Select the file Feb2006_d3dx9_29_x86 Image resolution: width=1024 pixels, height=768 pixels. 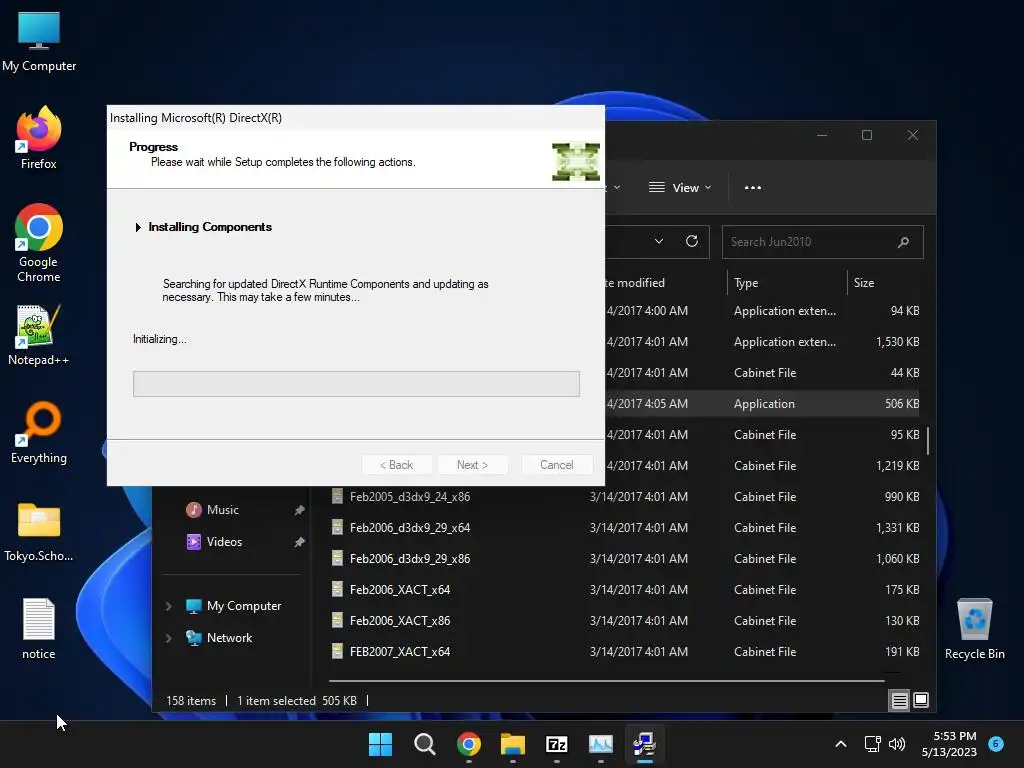point(409,559)
